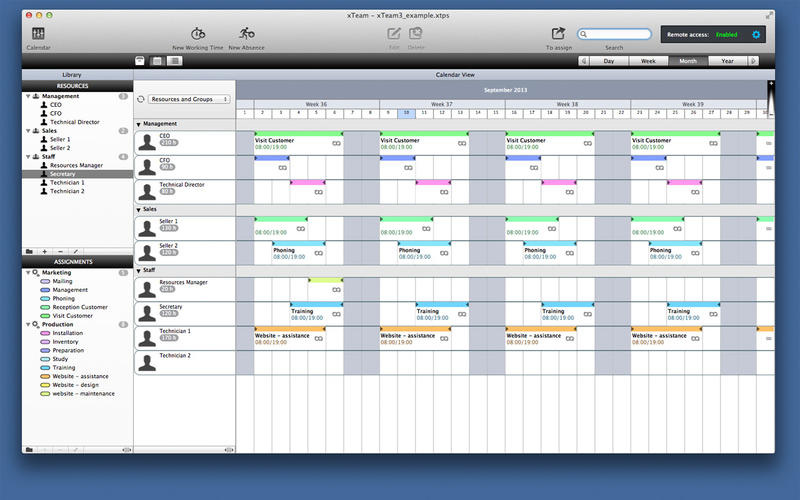Click the To assign icon
The image size is (800, 500).
pos(558,34)
